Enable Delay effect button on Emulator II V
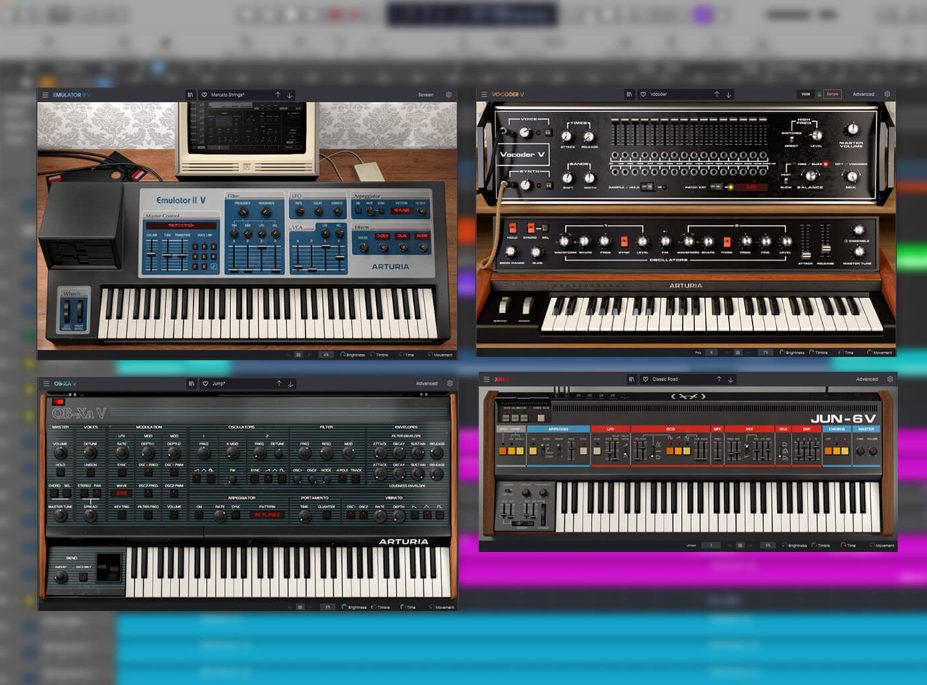 pos(402,236)
